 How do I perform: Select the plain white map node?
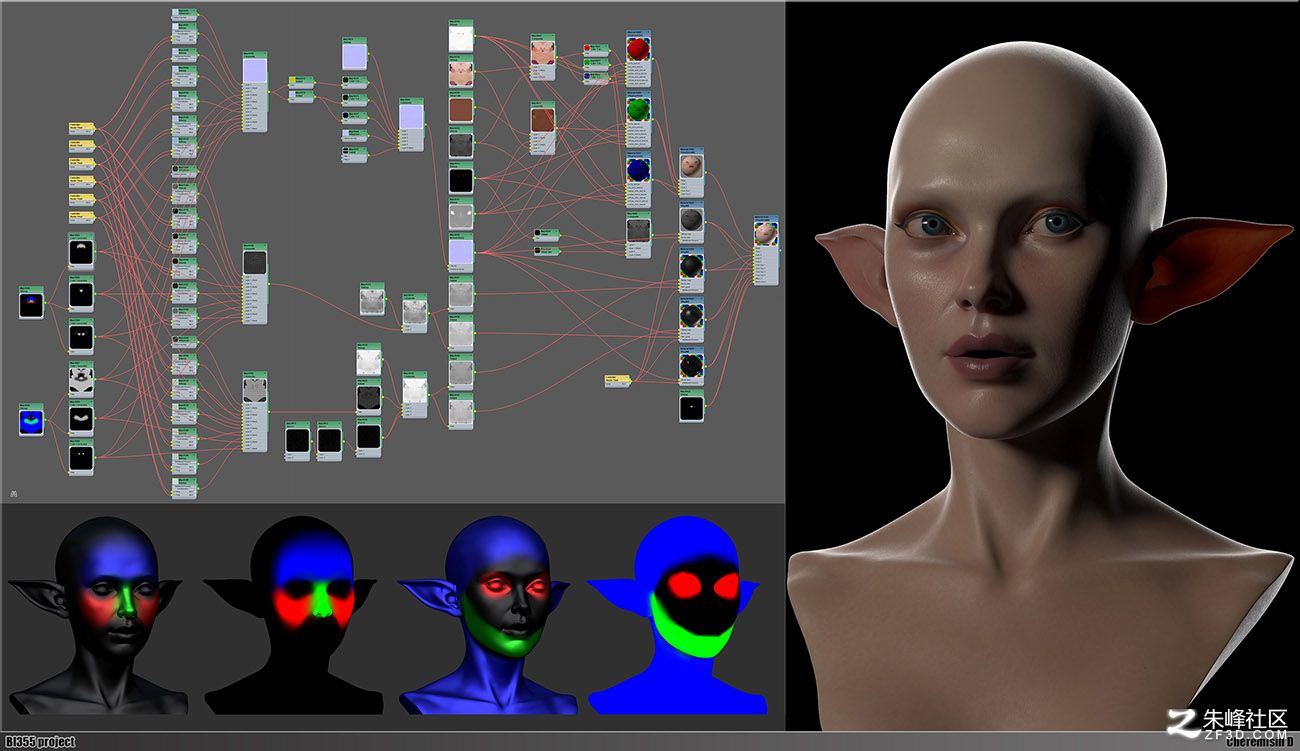(x=460, y=38)
